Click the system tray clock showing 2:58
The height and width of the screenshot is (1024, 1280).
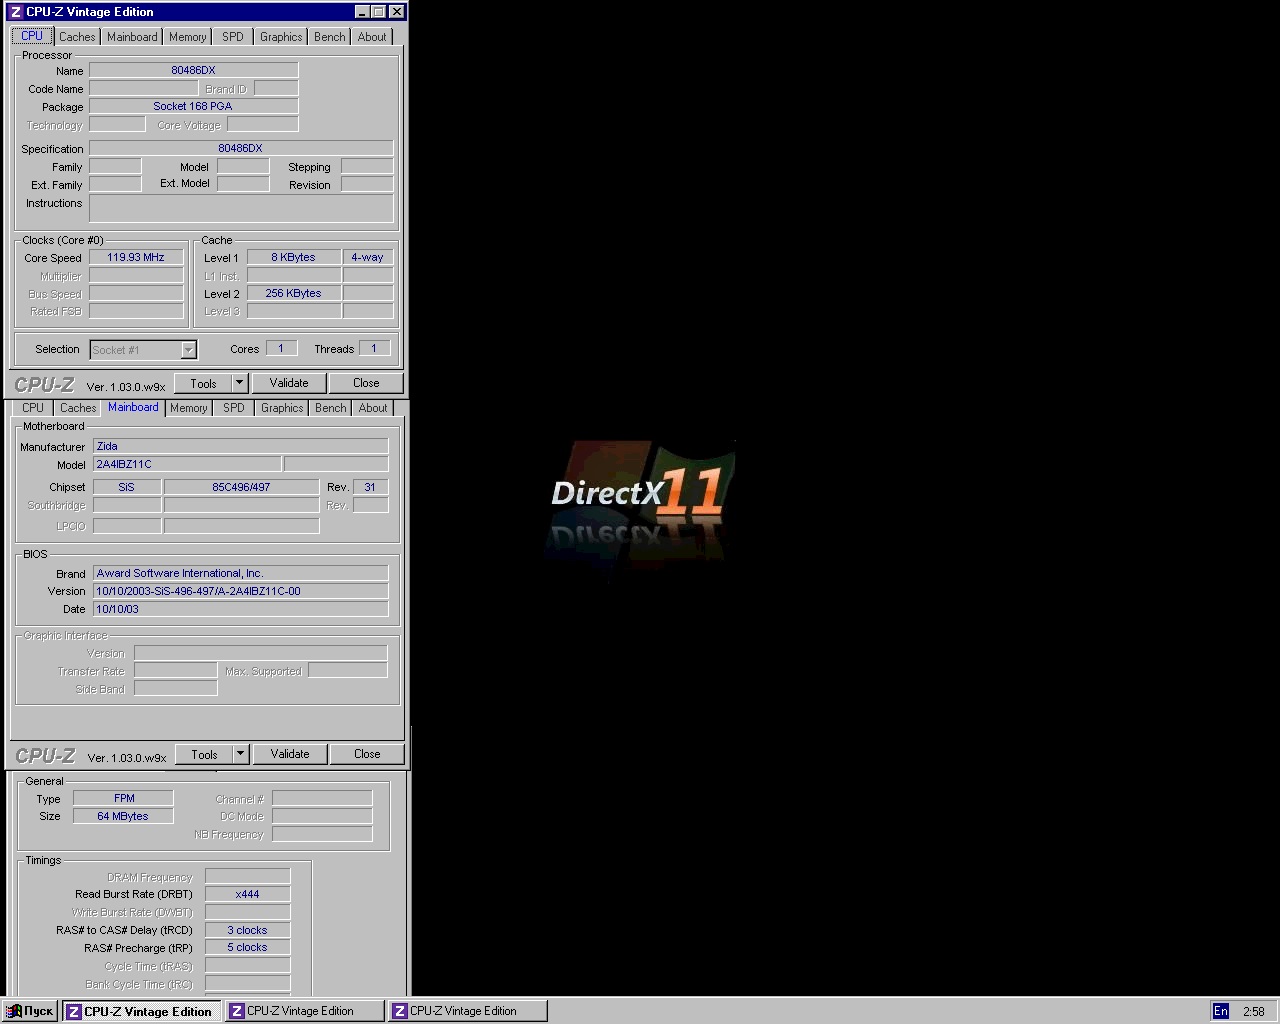[x=1254, y=1011]
